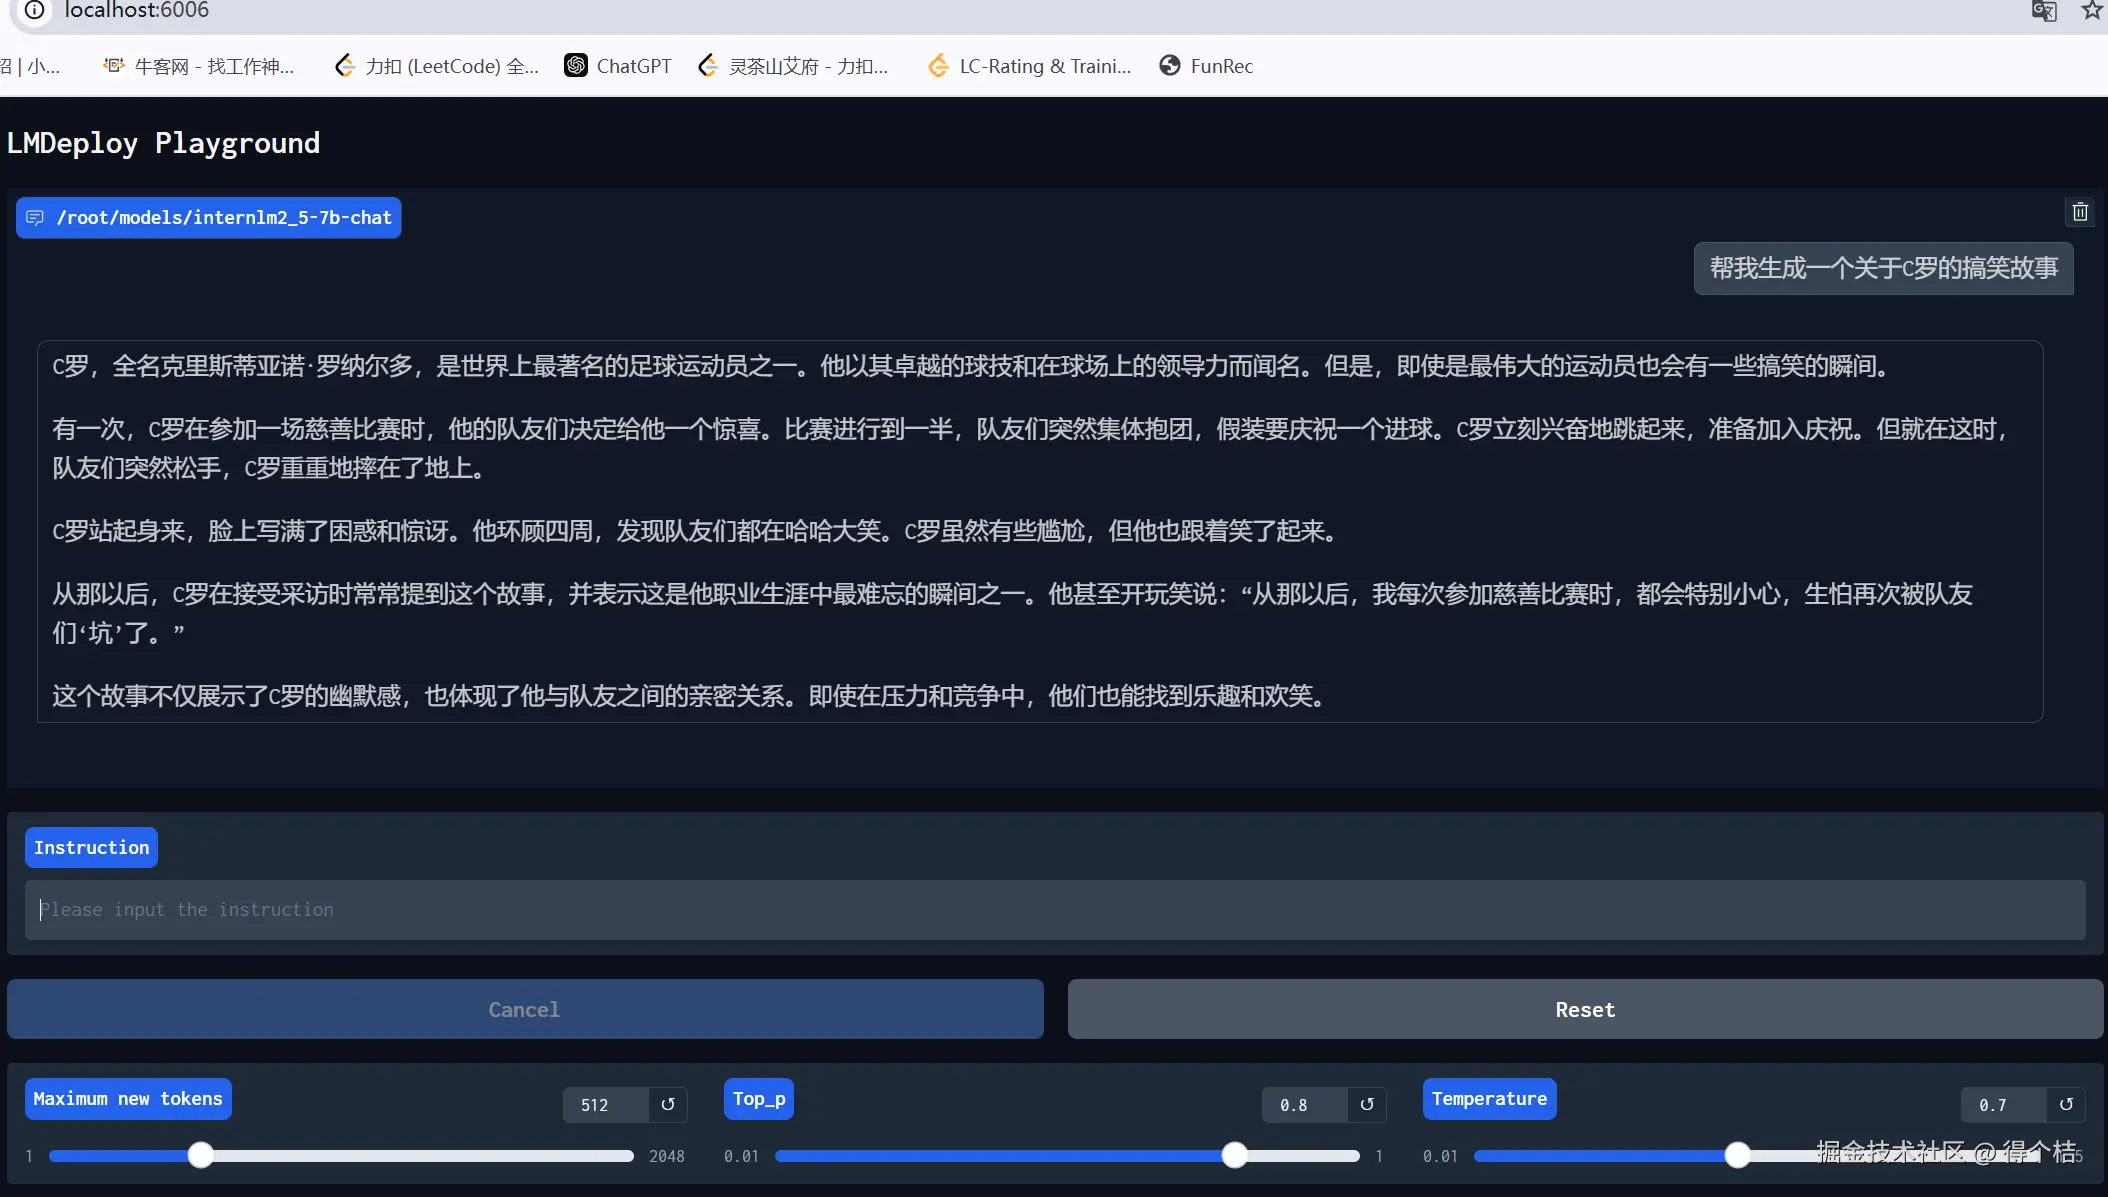
Task: Click the bookmark star icon
Action: (x=2091, y=11)
